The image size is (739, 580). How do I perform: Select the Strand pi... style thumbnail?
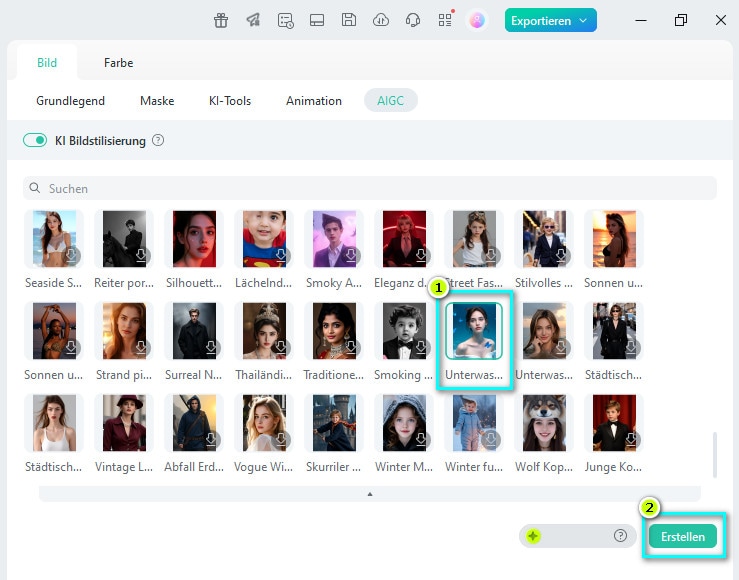124,331
